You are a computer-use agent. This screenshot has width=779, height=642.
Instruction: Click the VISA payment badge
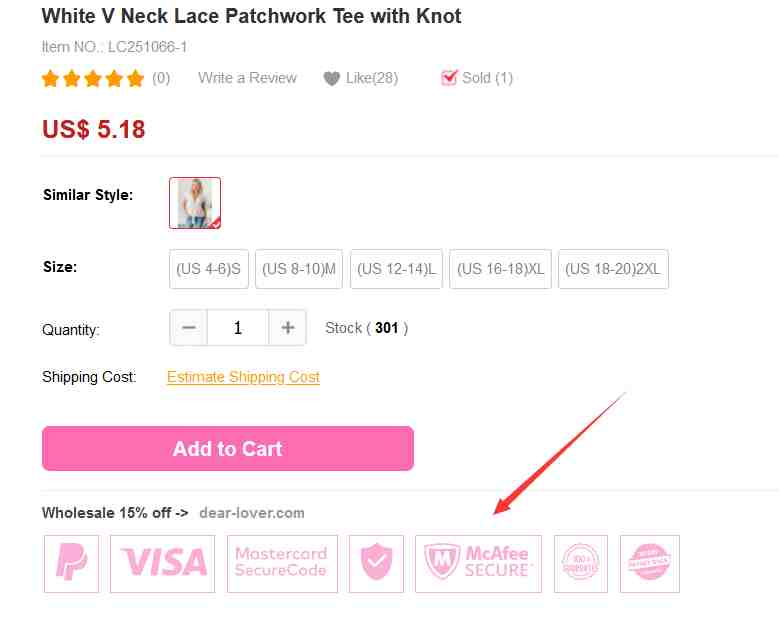[x=162, y=563]
